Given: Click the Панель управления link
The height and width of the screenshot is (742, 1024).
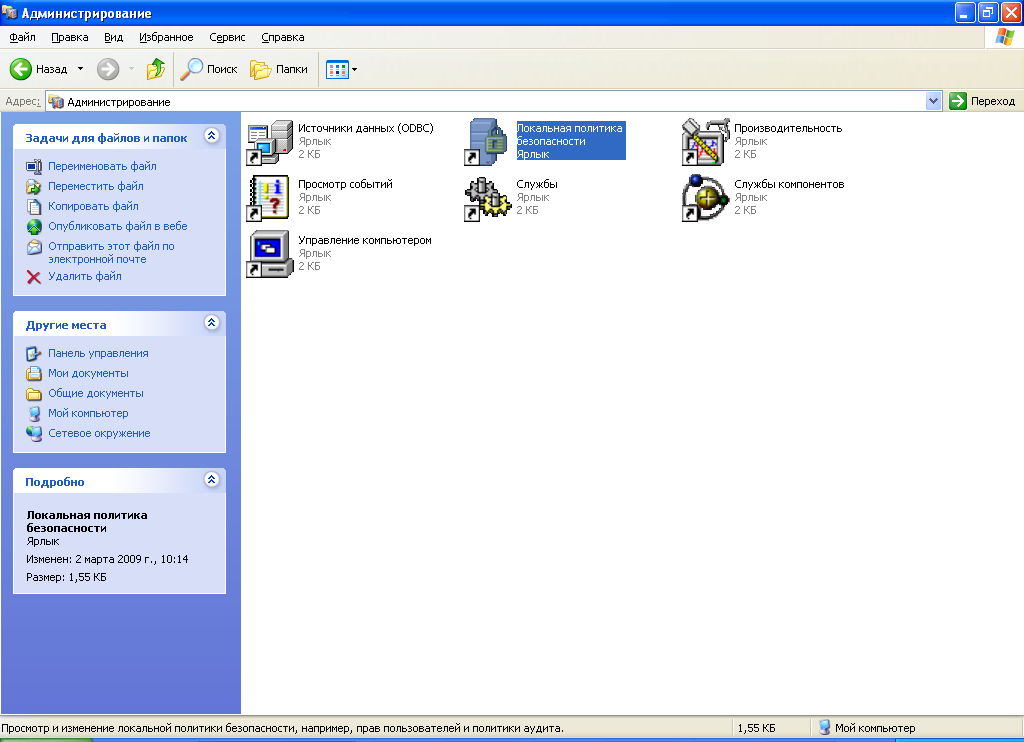Looking at the screenshot, I should click(x=98, y=353).
